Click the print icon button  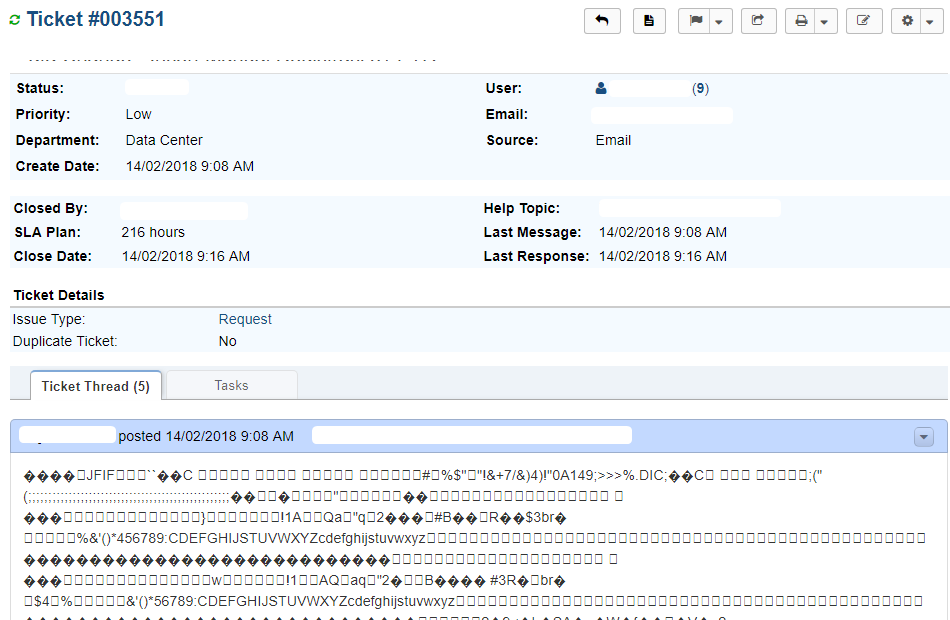[x=801, y=21]
